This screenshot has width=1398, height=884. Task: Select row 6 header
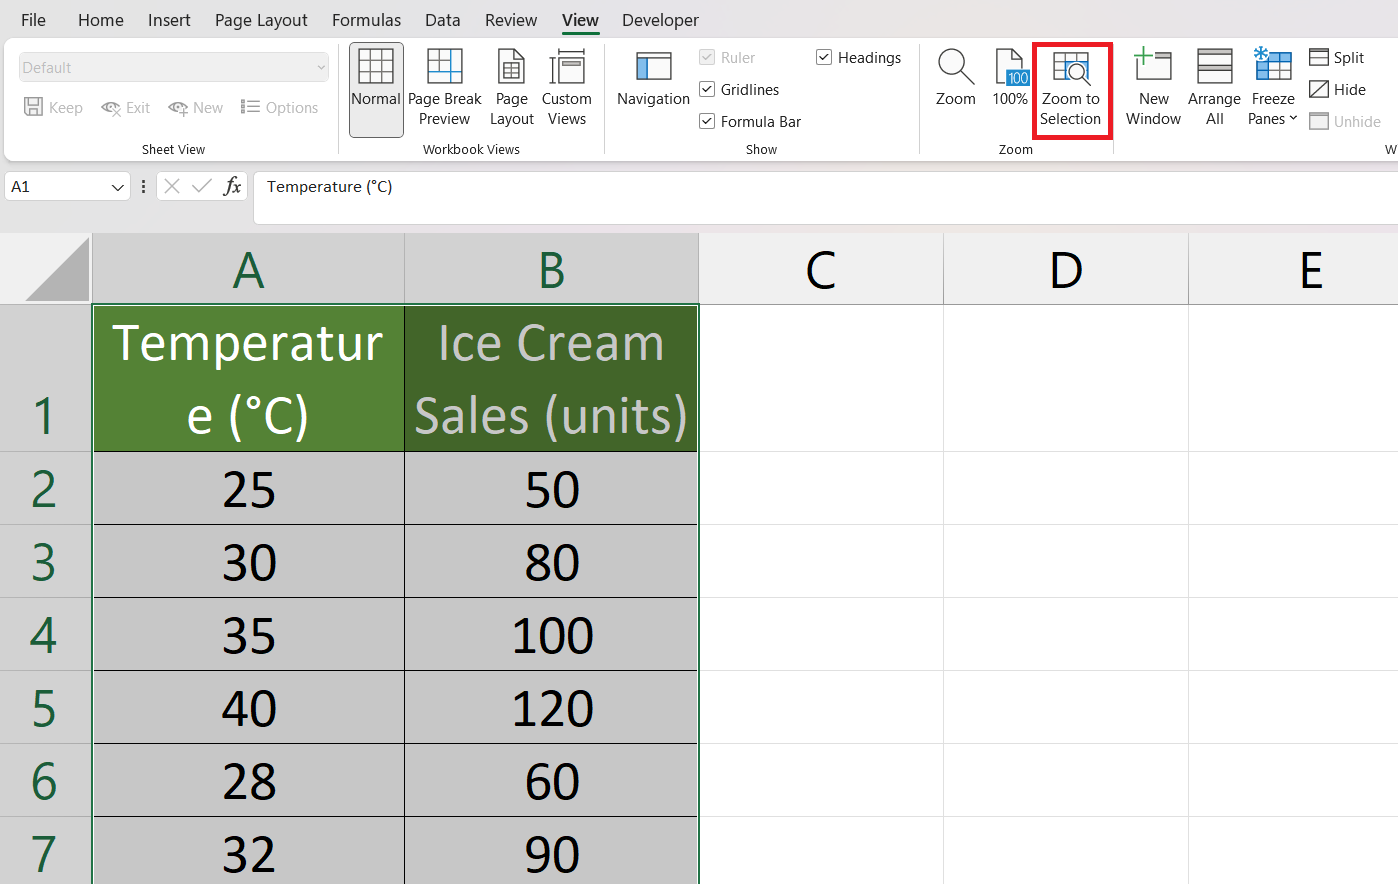pos(45,780)
